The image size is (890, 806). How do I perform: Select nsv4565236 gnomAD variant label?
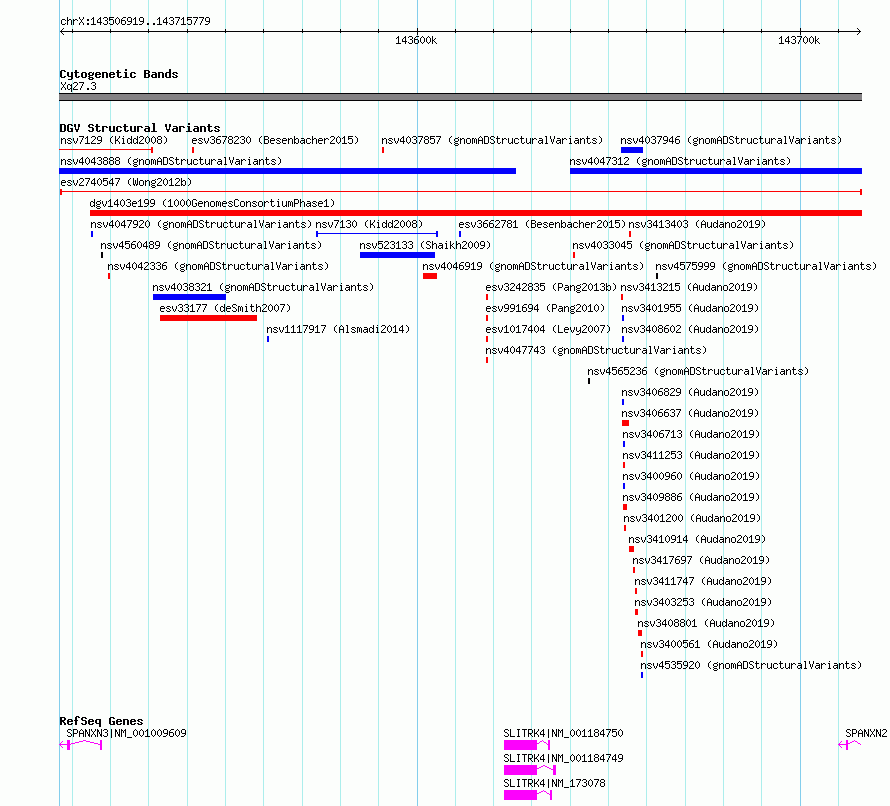coord(698,371)
